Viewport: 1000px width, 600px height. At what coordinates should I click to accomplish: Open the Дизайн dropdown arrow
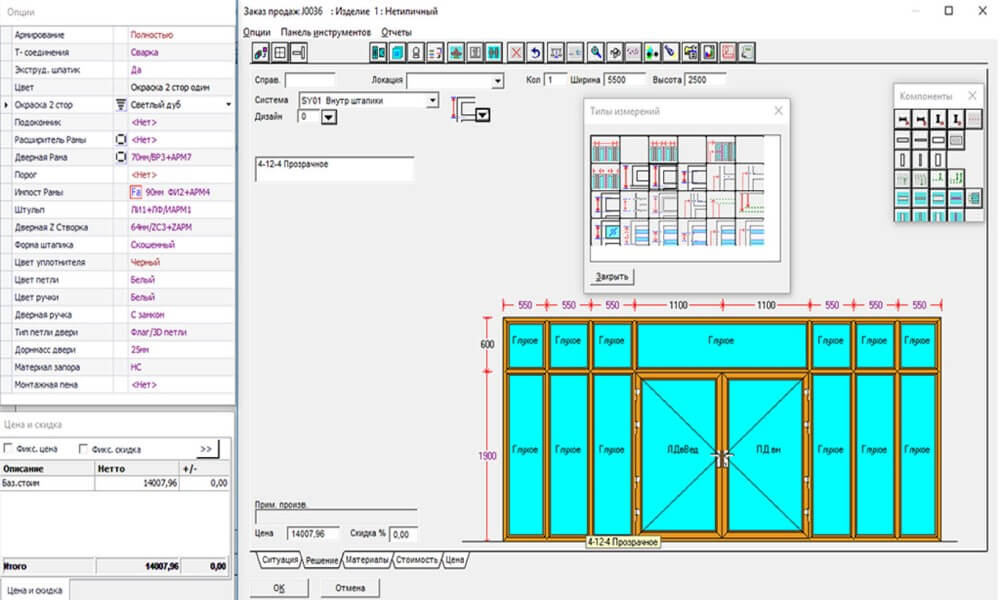328,117
